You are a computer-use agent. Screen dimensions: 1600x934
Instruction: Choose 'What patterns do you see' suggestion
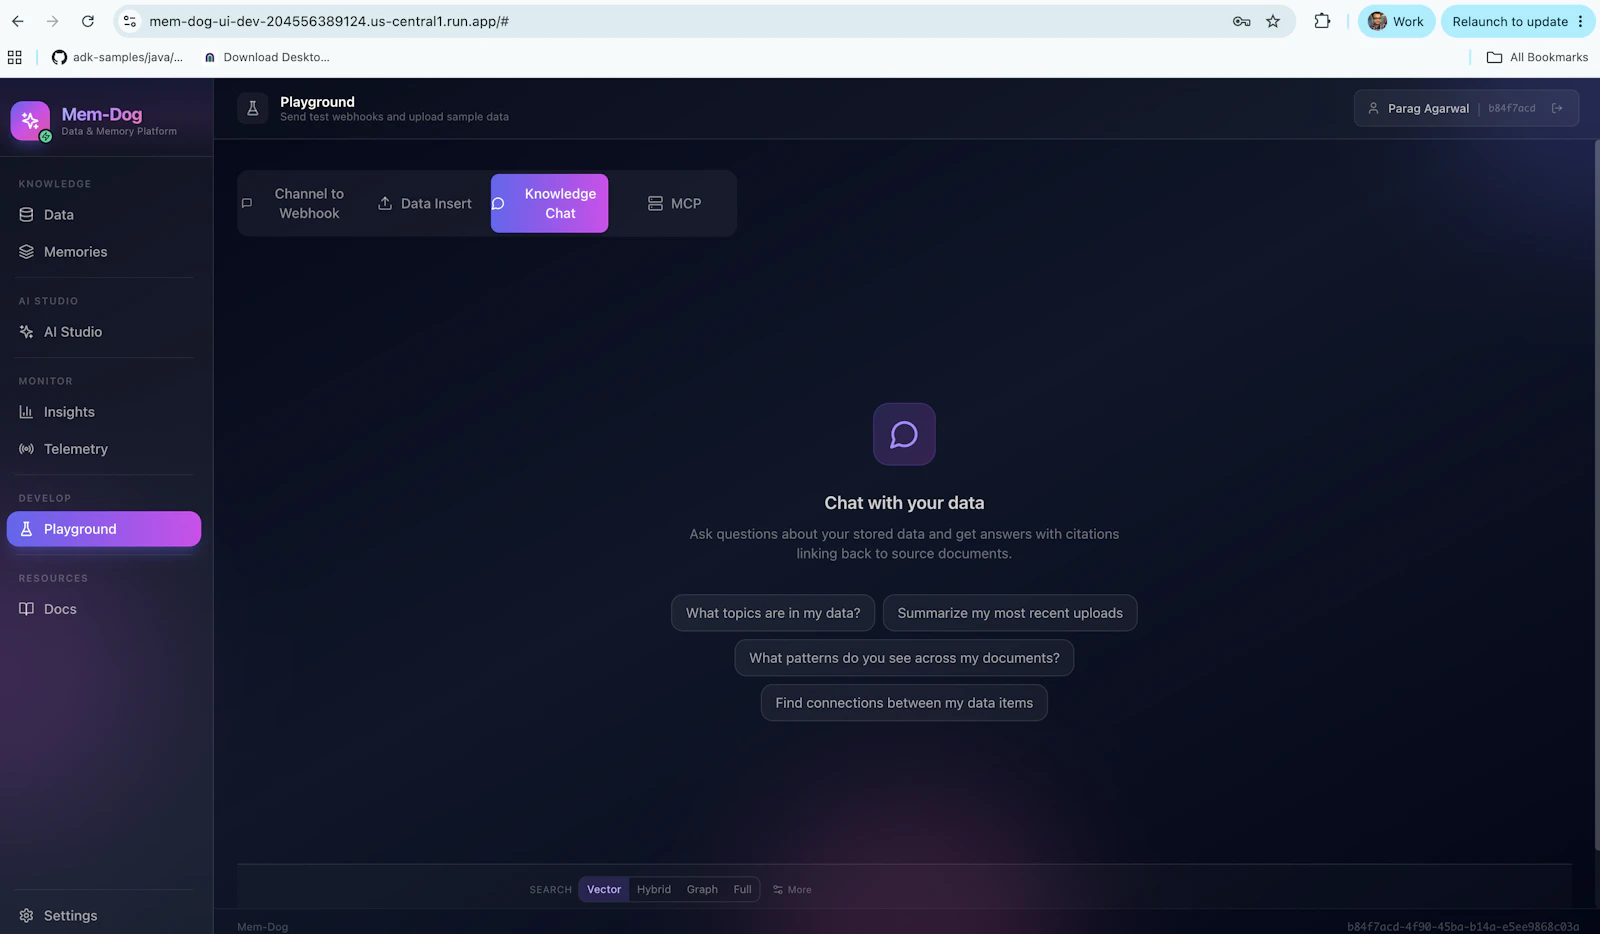coord(904,658)
